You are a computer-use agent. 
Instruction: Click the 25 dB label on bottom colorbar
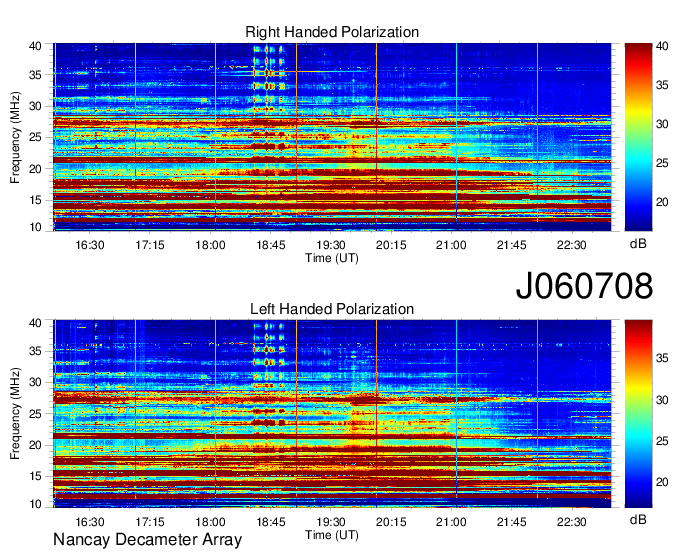click(662, 441)
